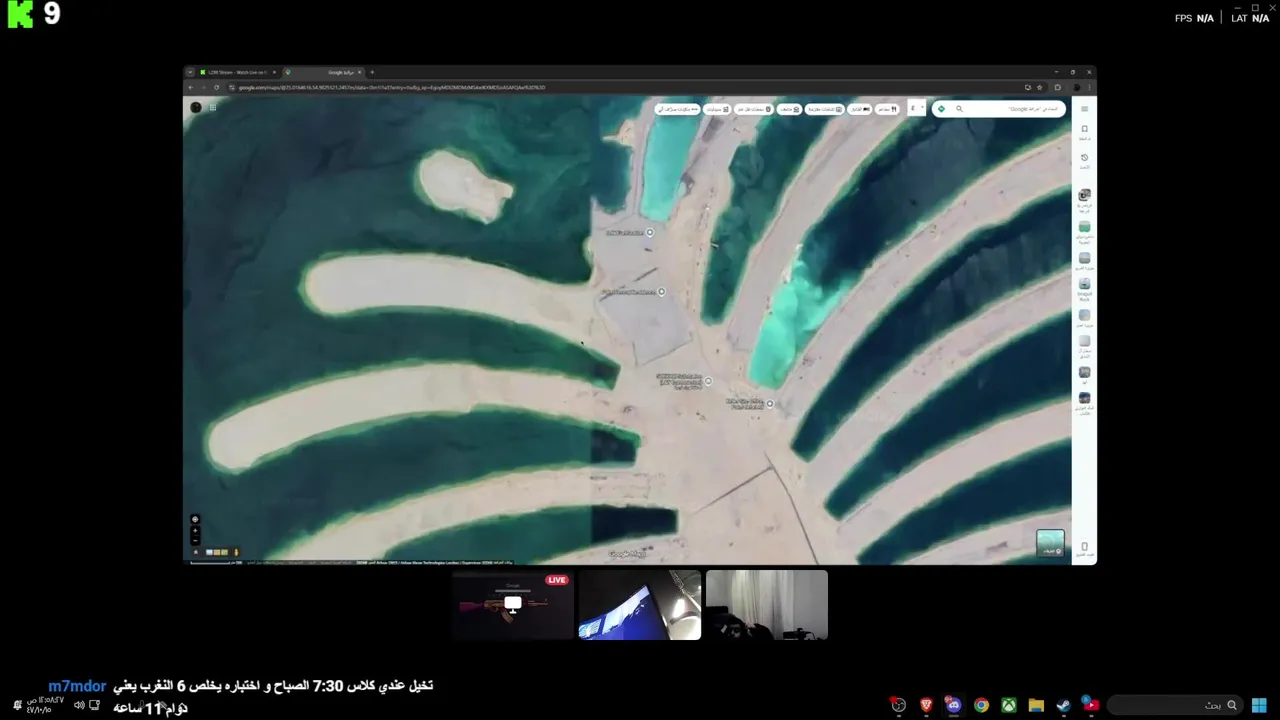Select the Museums category chip

pyautogui.click(x=790, y=109)
